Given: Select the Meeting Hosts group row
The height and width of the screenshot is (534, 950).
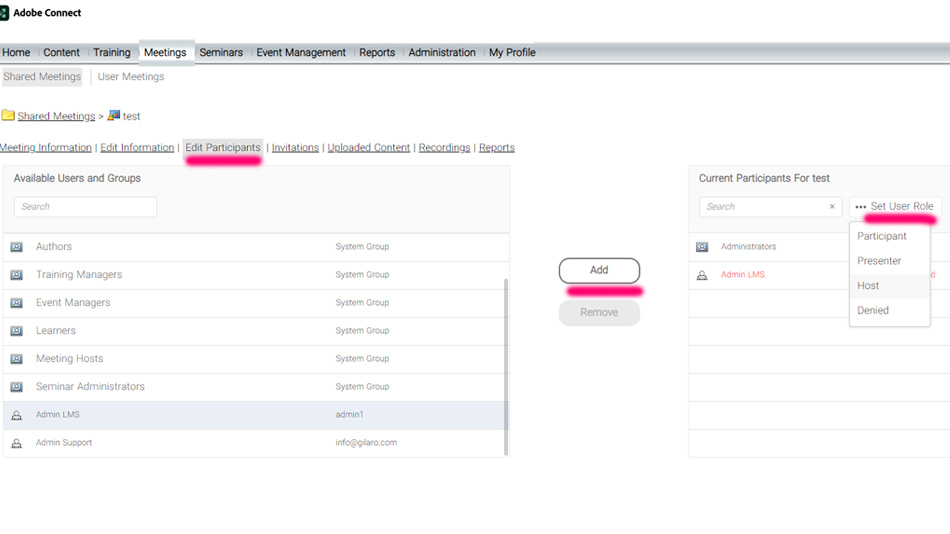Looking at the screenshot, I should (253, 359).
